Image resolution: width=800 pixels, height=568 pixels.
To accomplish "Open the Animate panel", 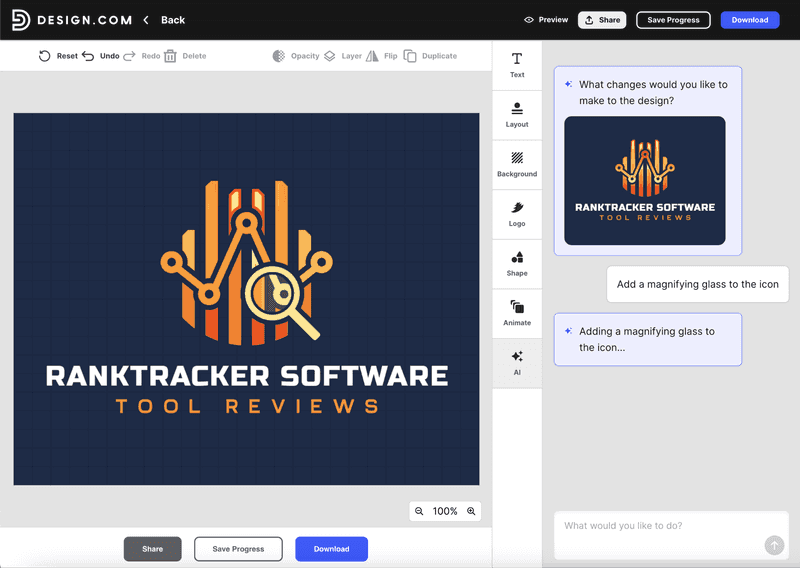I will tap(517, 313).
